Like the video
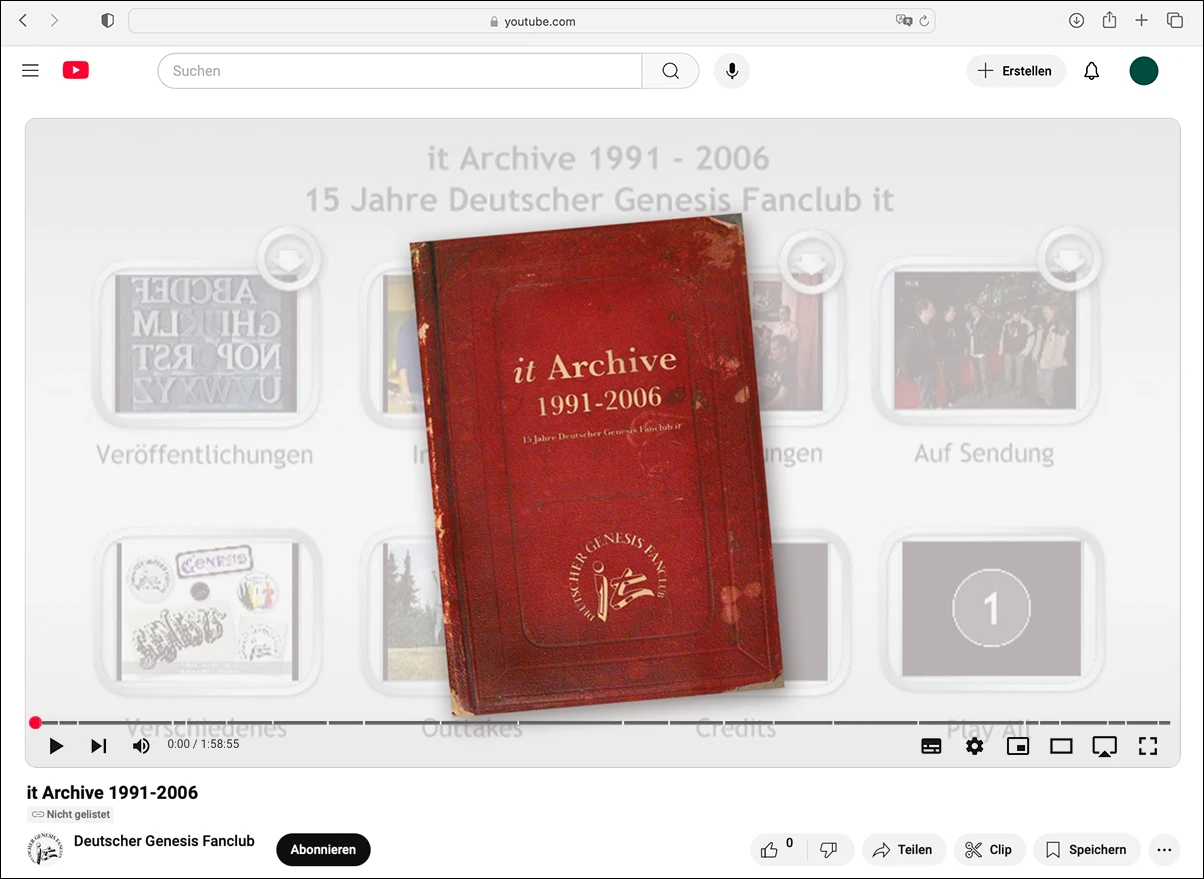This screenshot has height=879, width=1204. point(777,850)
